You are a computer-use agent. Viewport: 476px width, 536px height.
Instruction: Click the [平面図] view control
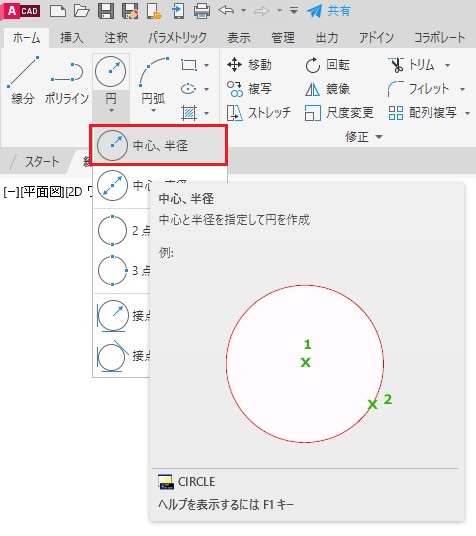tap(42, 192)
